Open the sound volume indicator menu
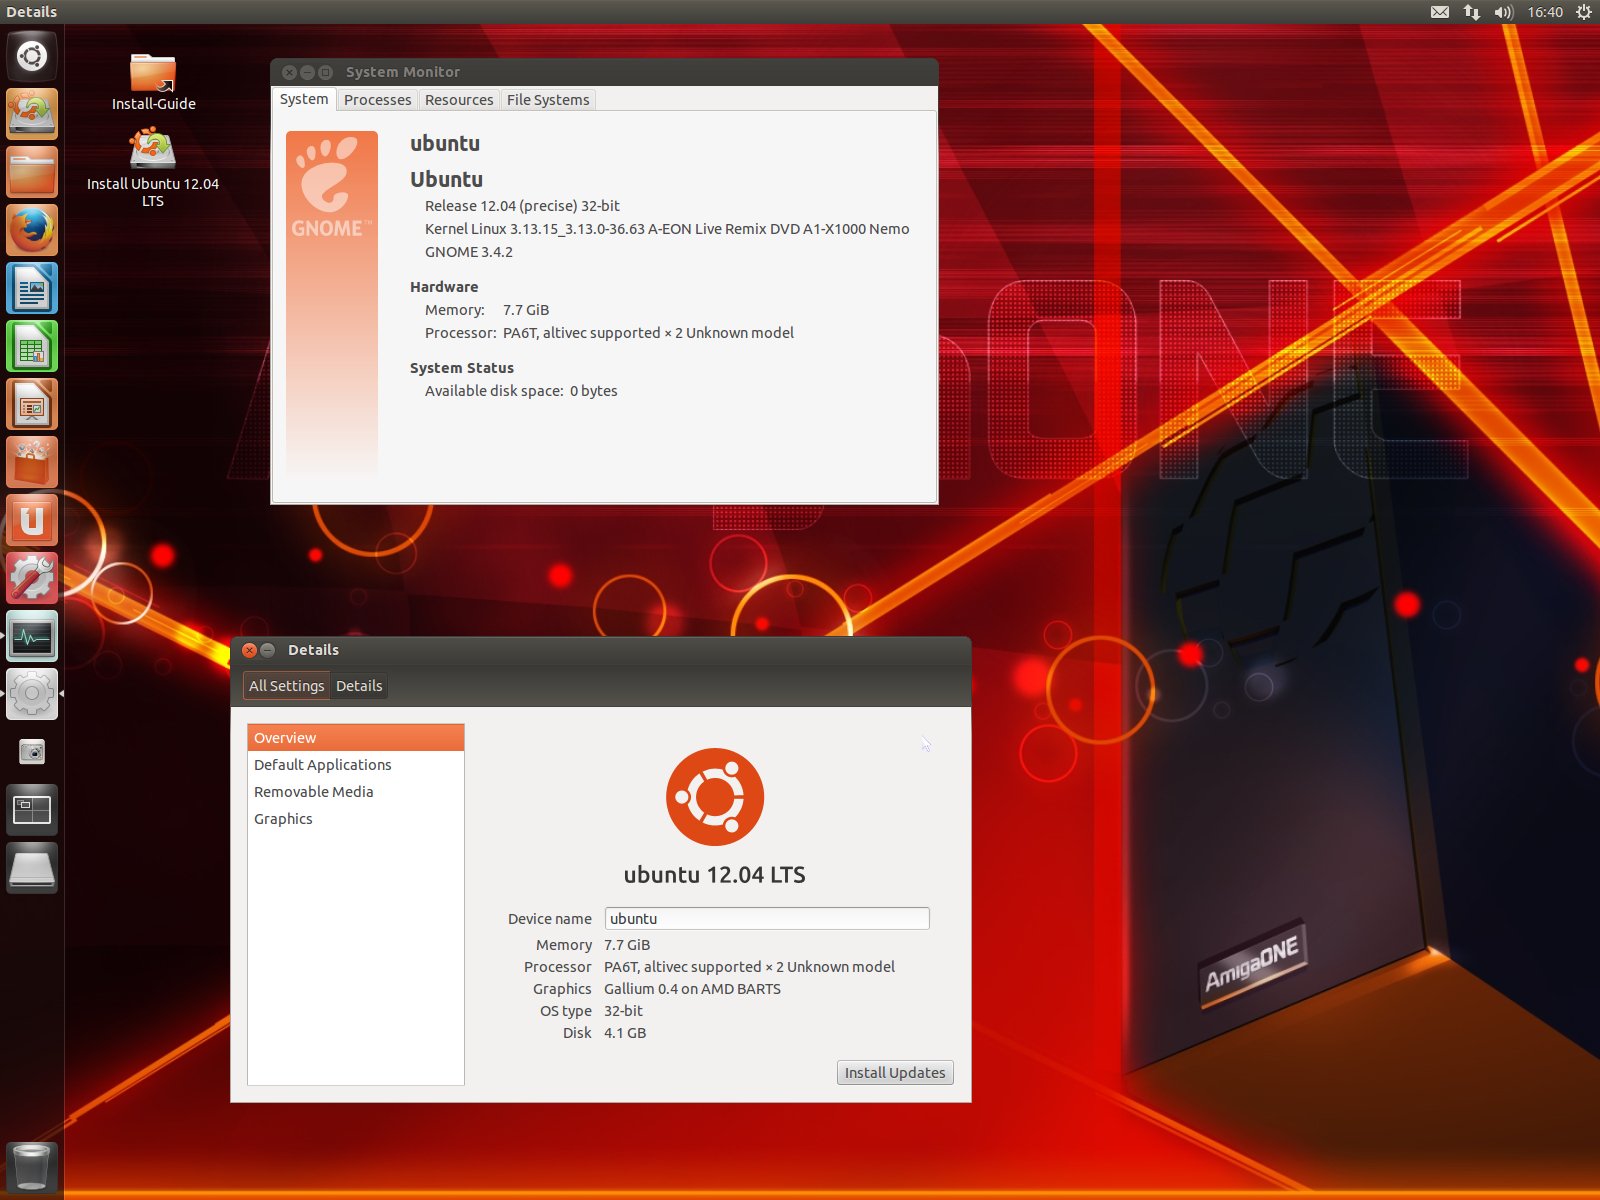The height and width of the screenshot is (1200, 1600). 1503,12
